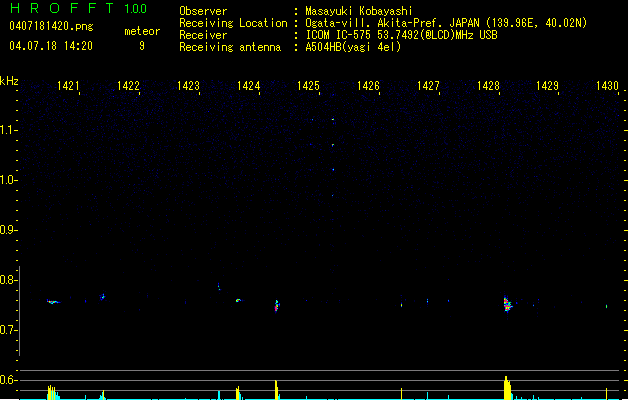Click the 'Receiving antenna' label
Viewport: 629px width, 400px height.
[x=230, y=47]
